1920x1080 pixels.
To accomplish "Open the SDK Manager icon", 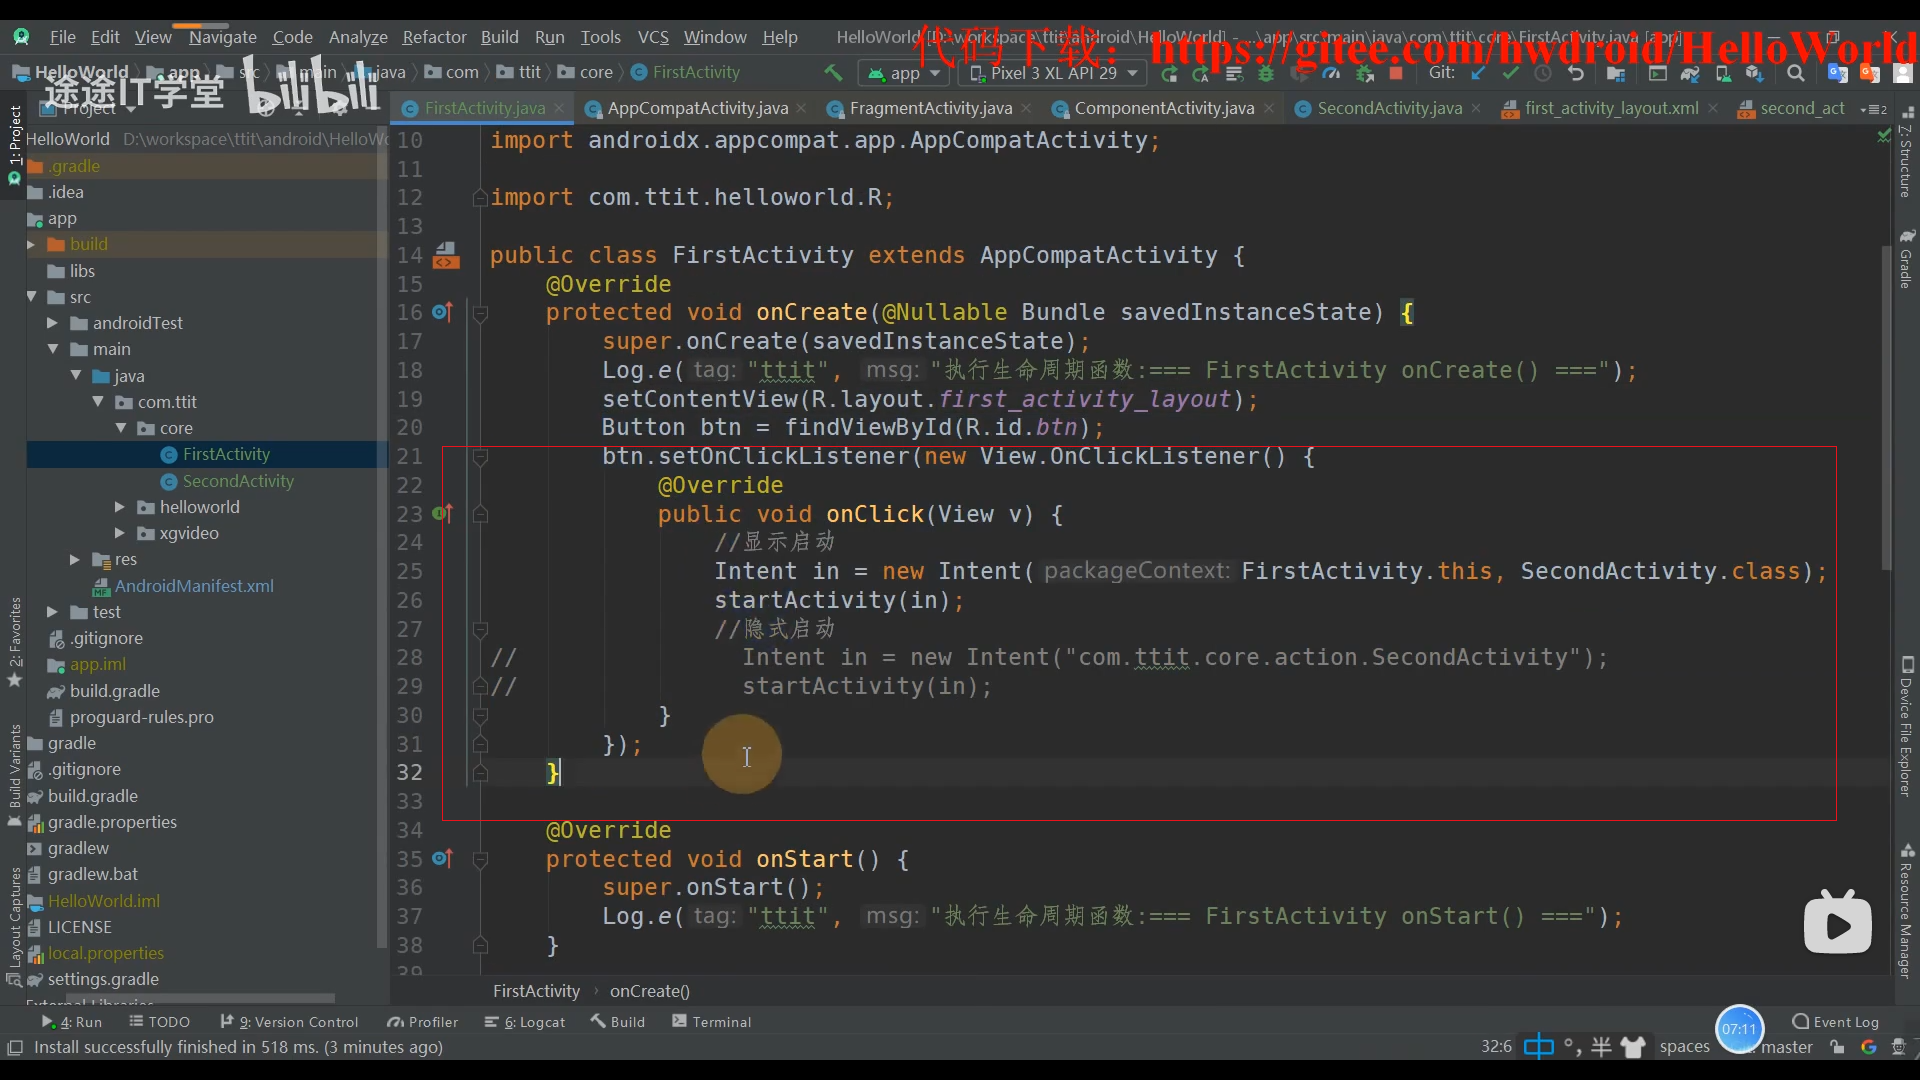I will click(x=1755, y=73).
